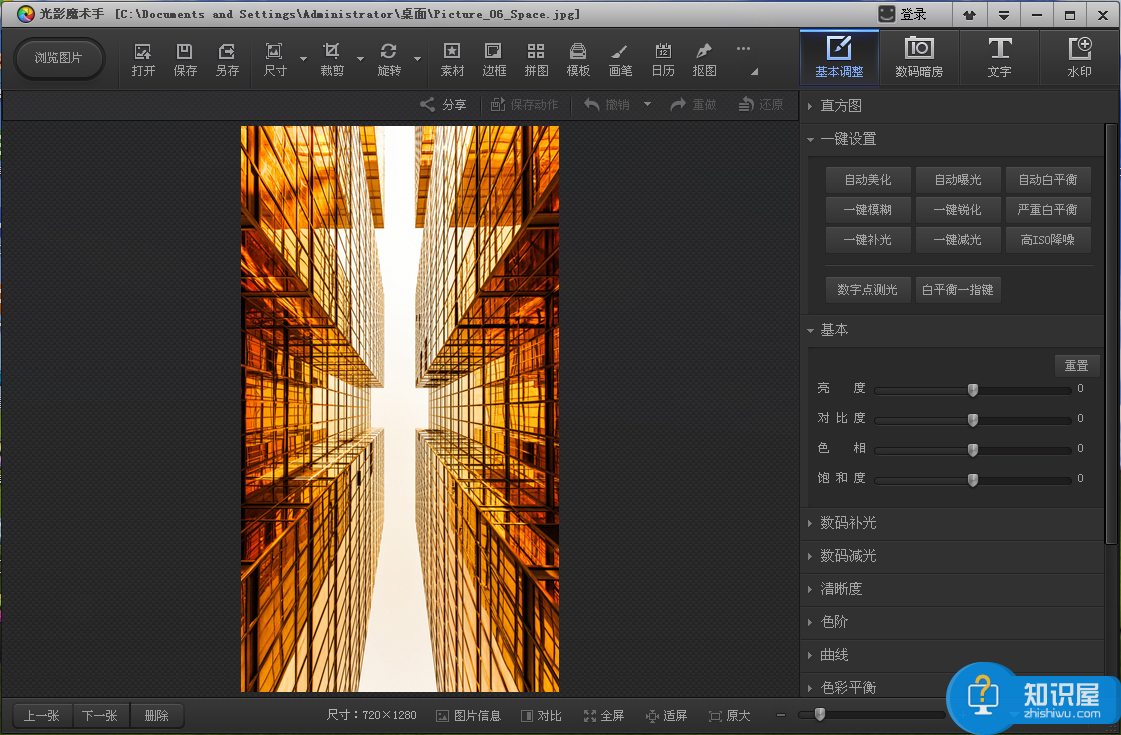Click the 浏览图片 (Browse pictures) button

tap(59, 58)
